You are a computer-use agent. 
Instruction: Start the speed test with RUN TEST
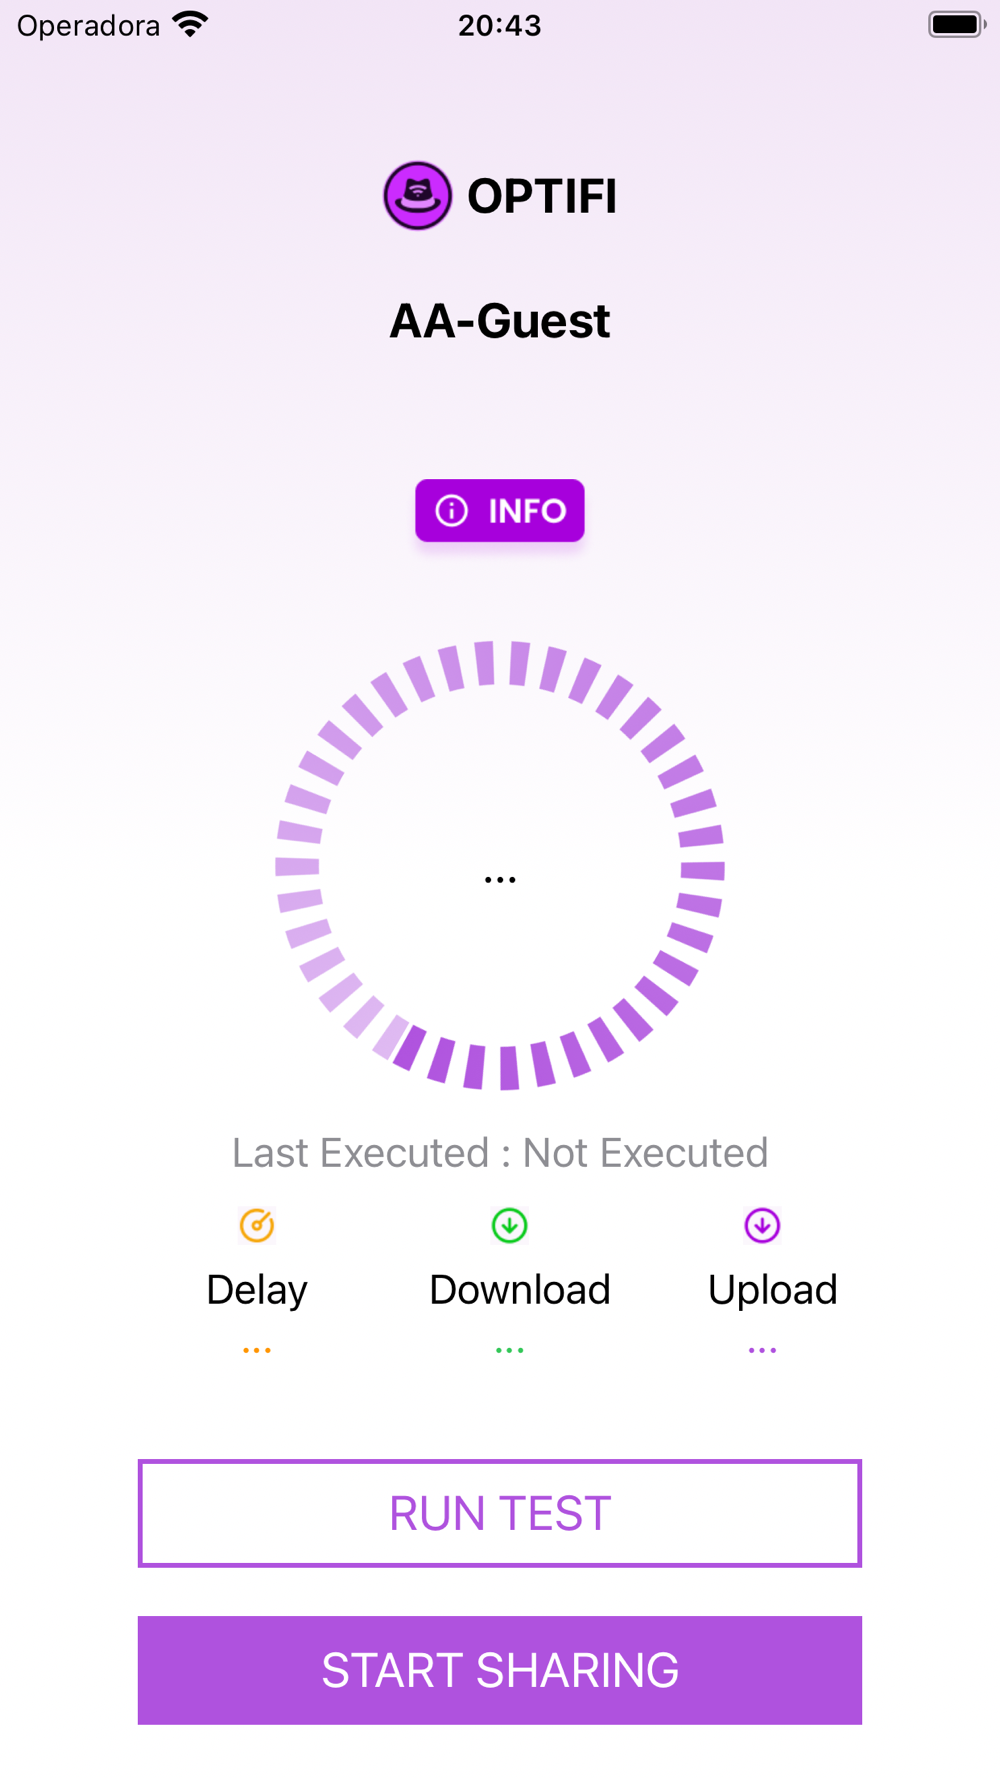500,1513
